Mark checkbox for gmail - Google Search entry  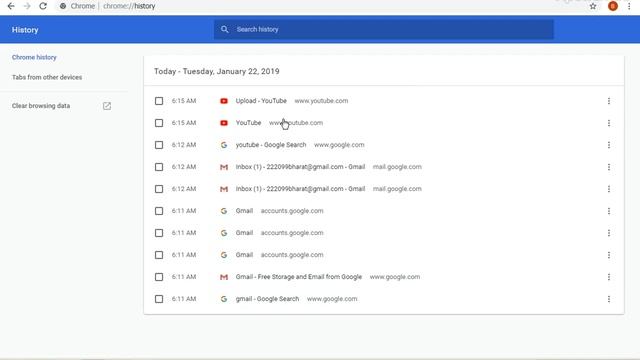point(159,299)
